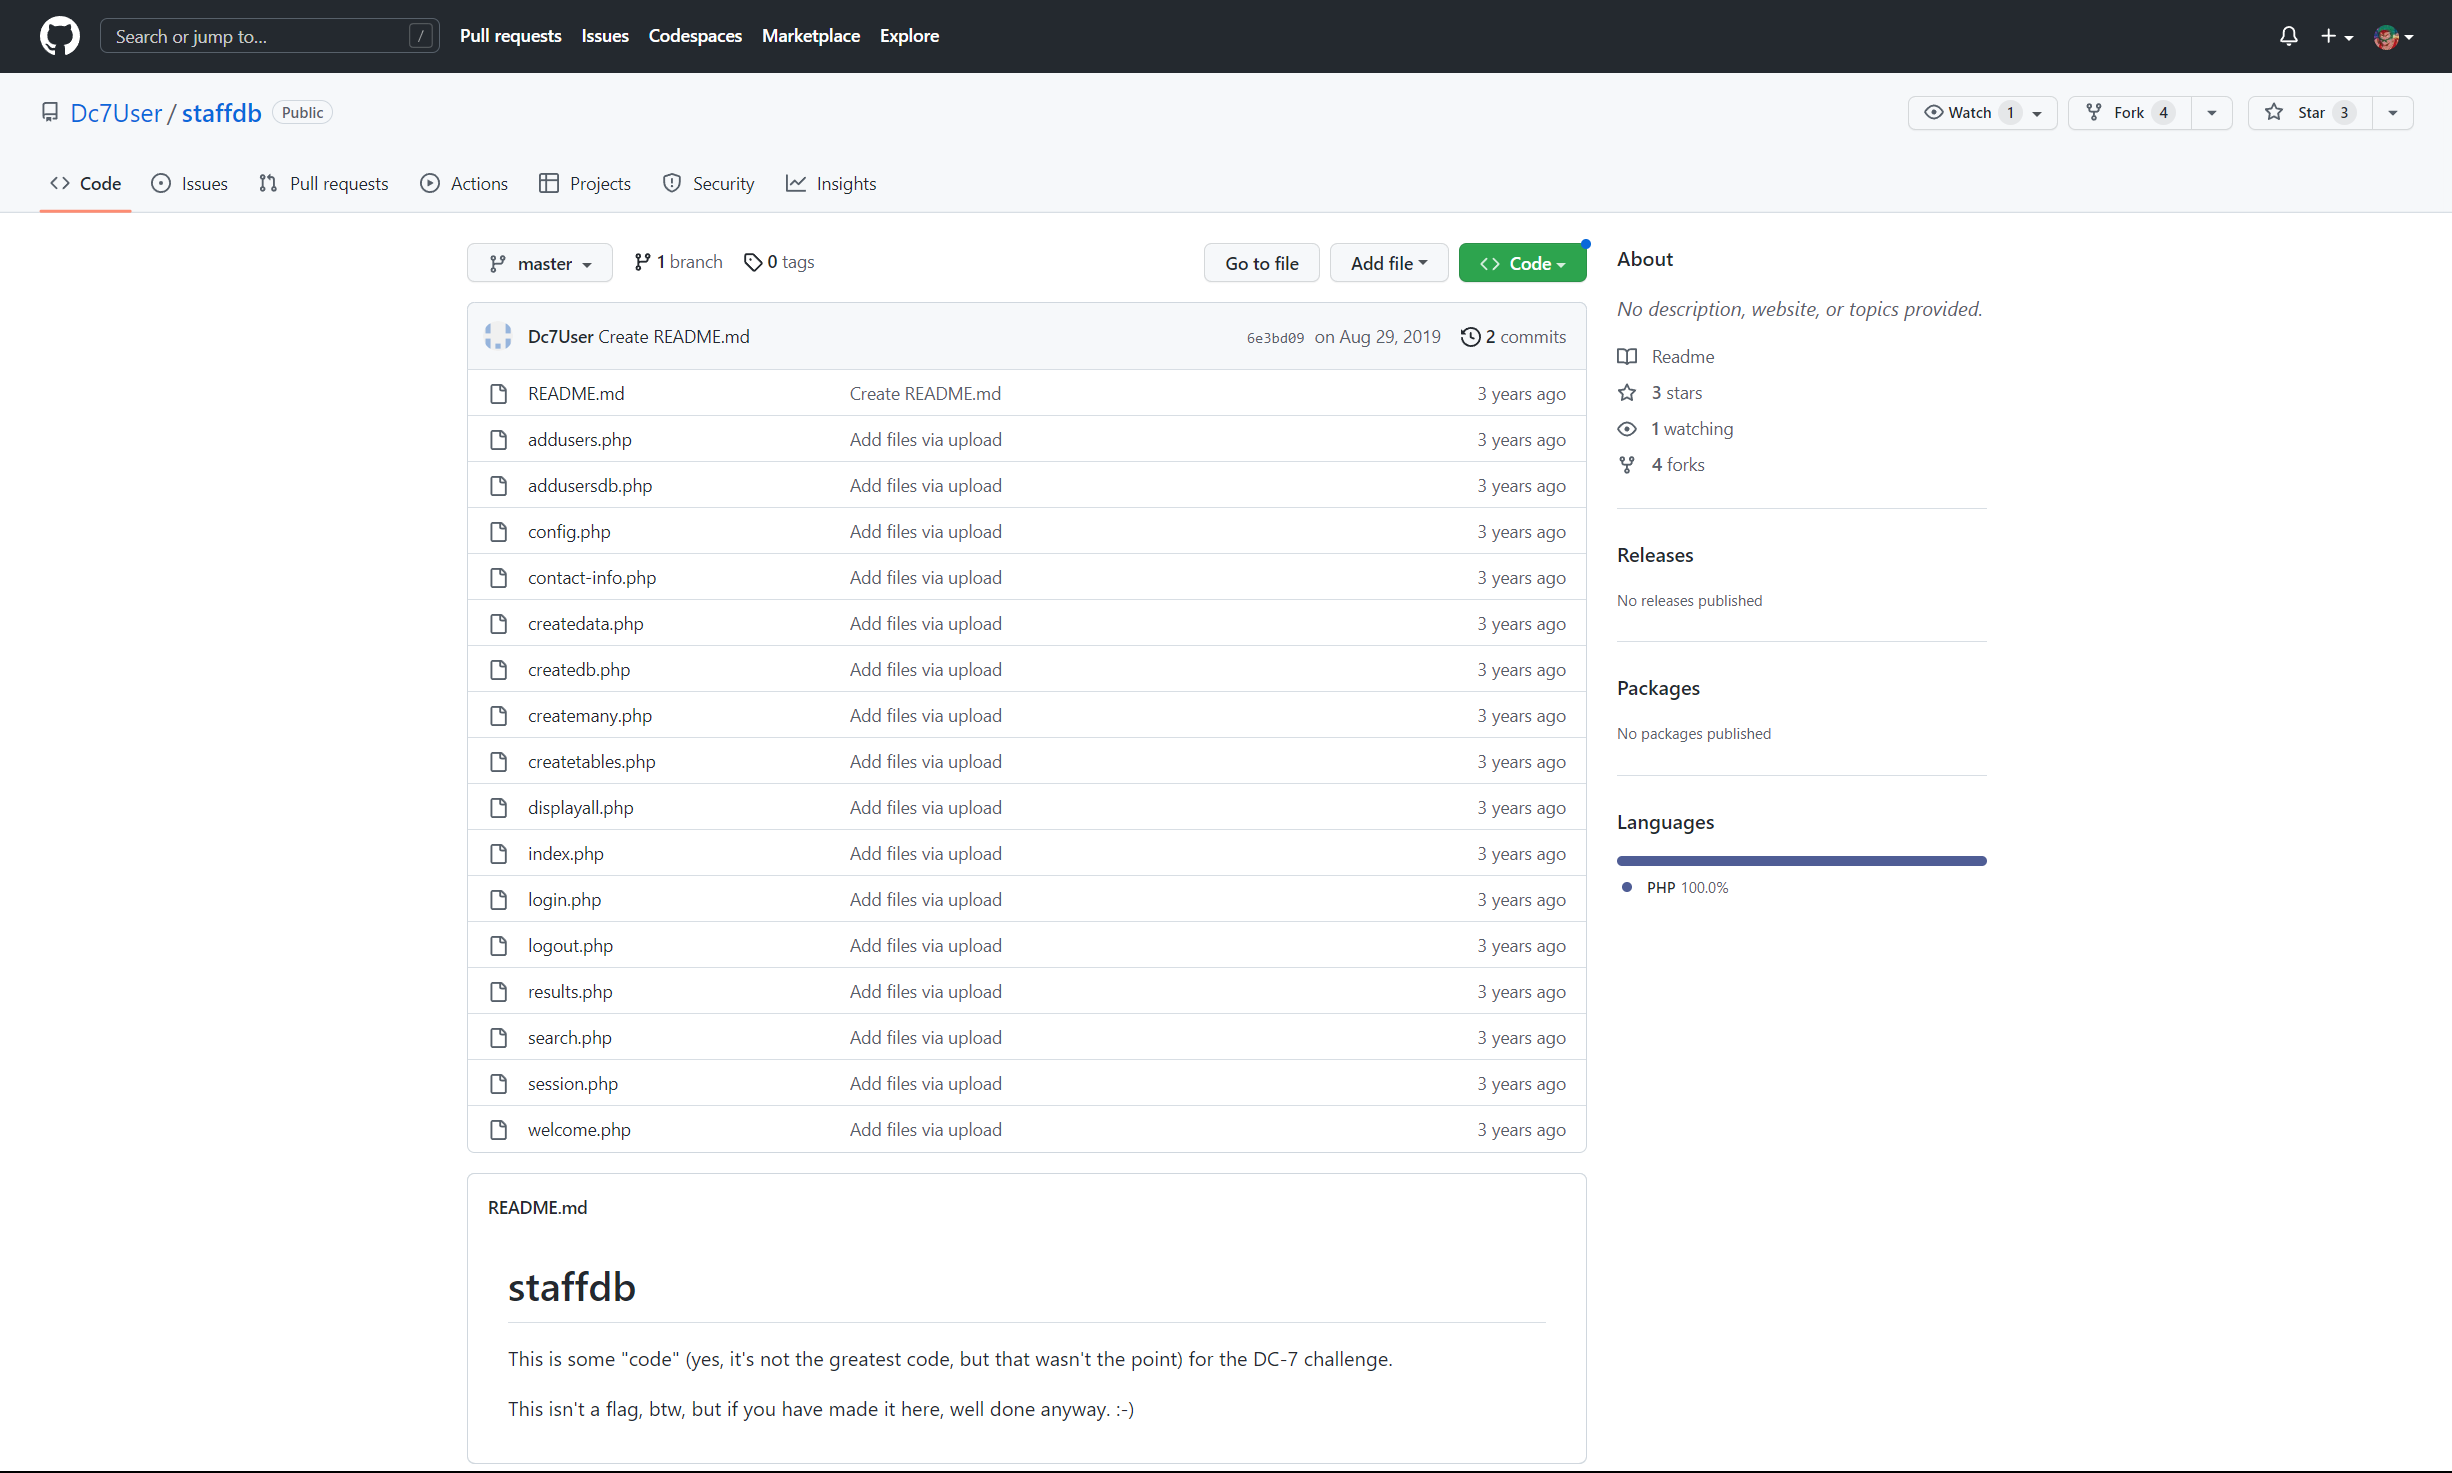Open the Add file dropdown

pyautogui.click(x=1389, y=263)
